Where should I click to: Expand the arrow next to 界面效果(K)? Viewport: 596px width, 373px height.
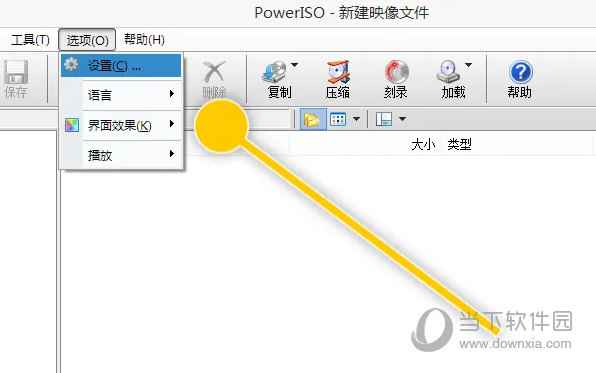[x=172, y=124]
